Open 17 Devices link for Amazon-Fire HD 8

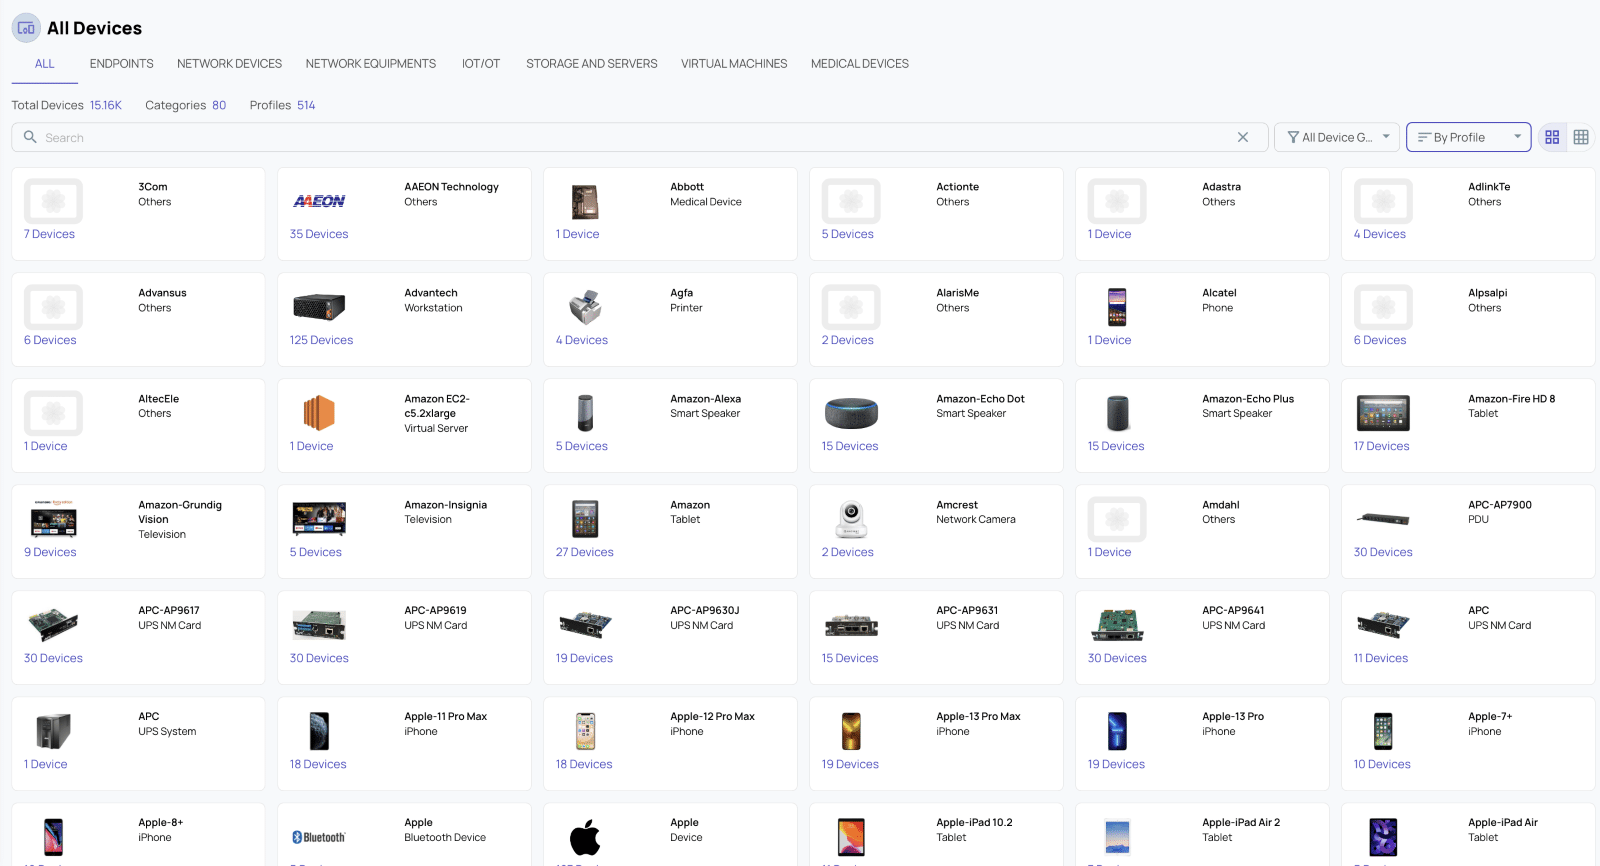pos(1381,446)
